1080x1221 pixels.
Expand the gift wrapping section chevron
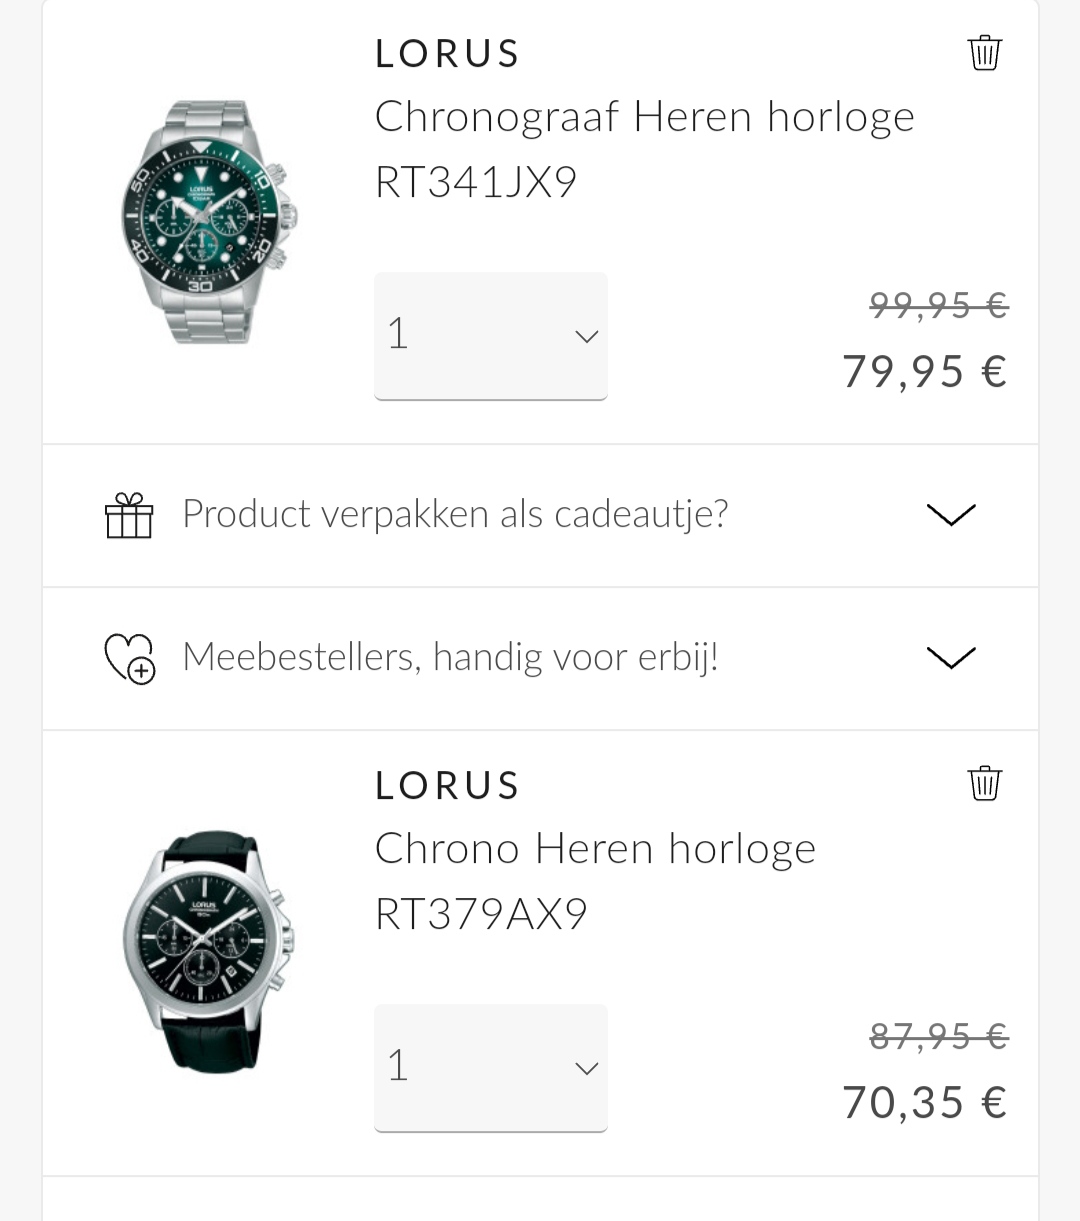point(951,515)
